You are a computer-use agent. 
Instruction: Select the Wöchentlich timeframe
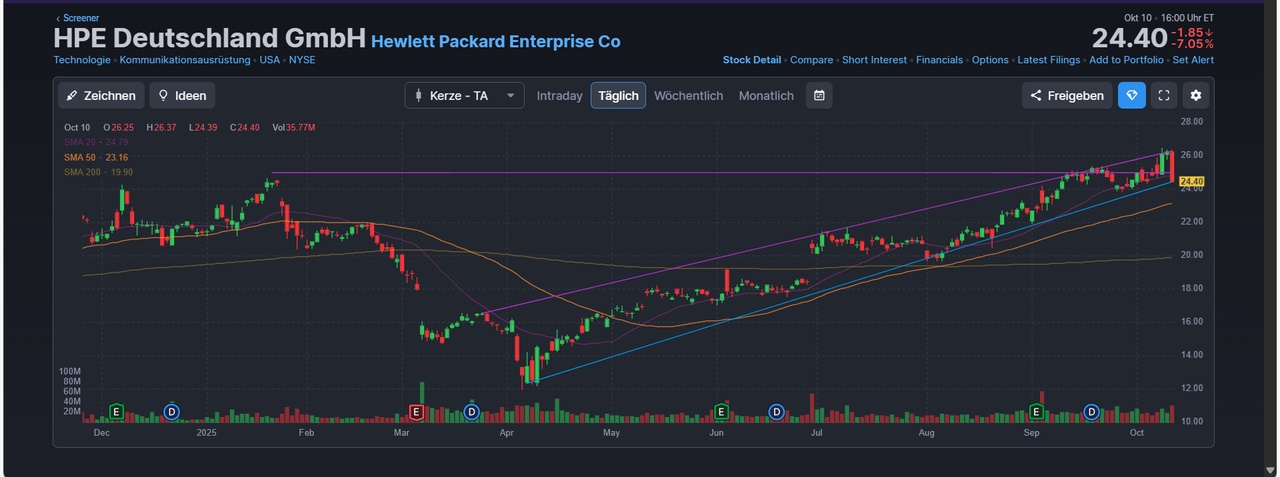pos(688,96)
